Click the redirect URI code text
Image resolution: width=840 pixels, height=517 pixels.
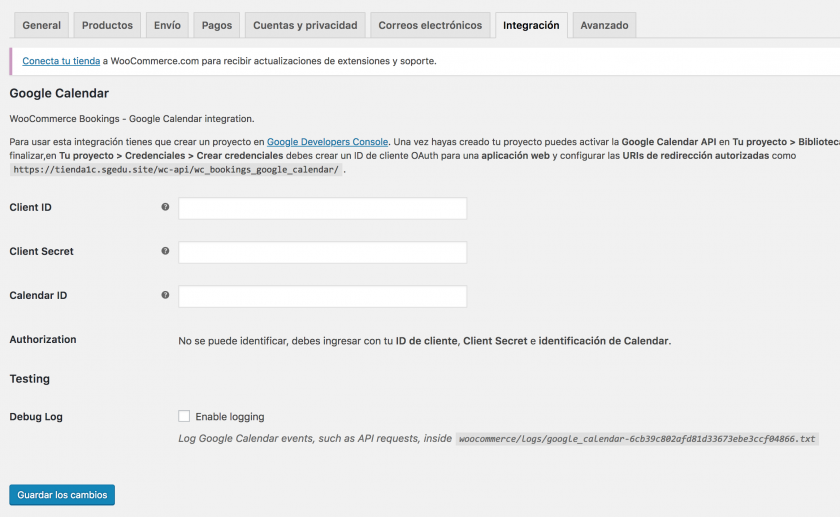point(176,170)
